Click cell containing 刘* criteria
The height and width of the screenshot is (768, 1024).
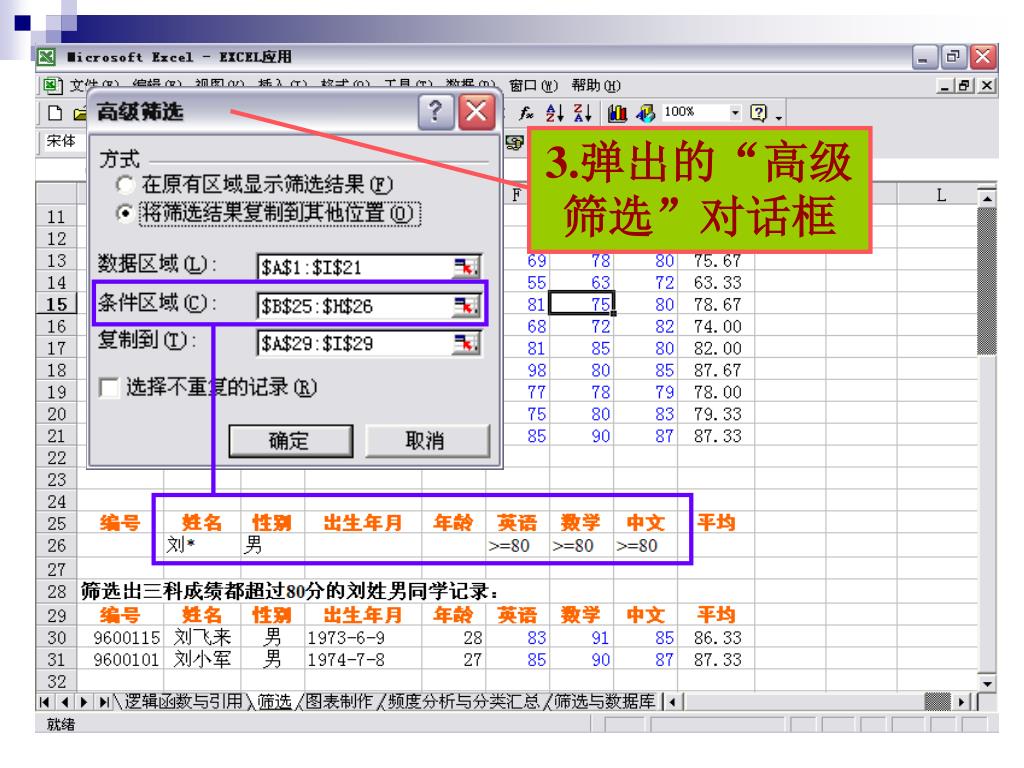(202, 545)
